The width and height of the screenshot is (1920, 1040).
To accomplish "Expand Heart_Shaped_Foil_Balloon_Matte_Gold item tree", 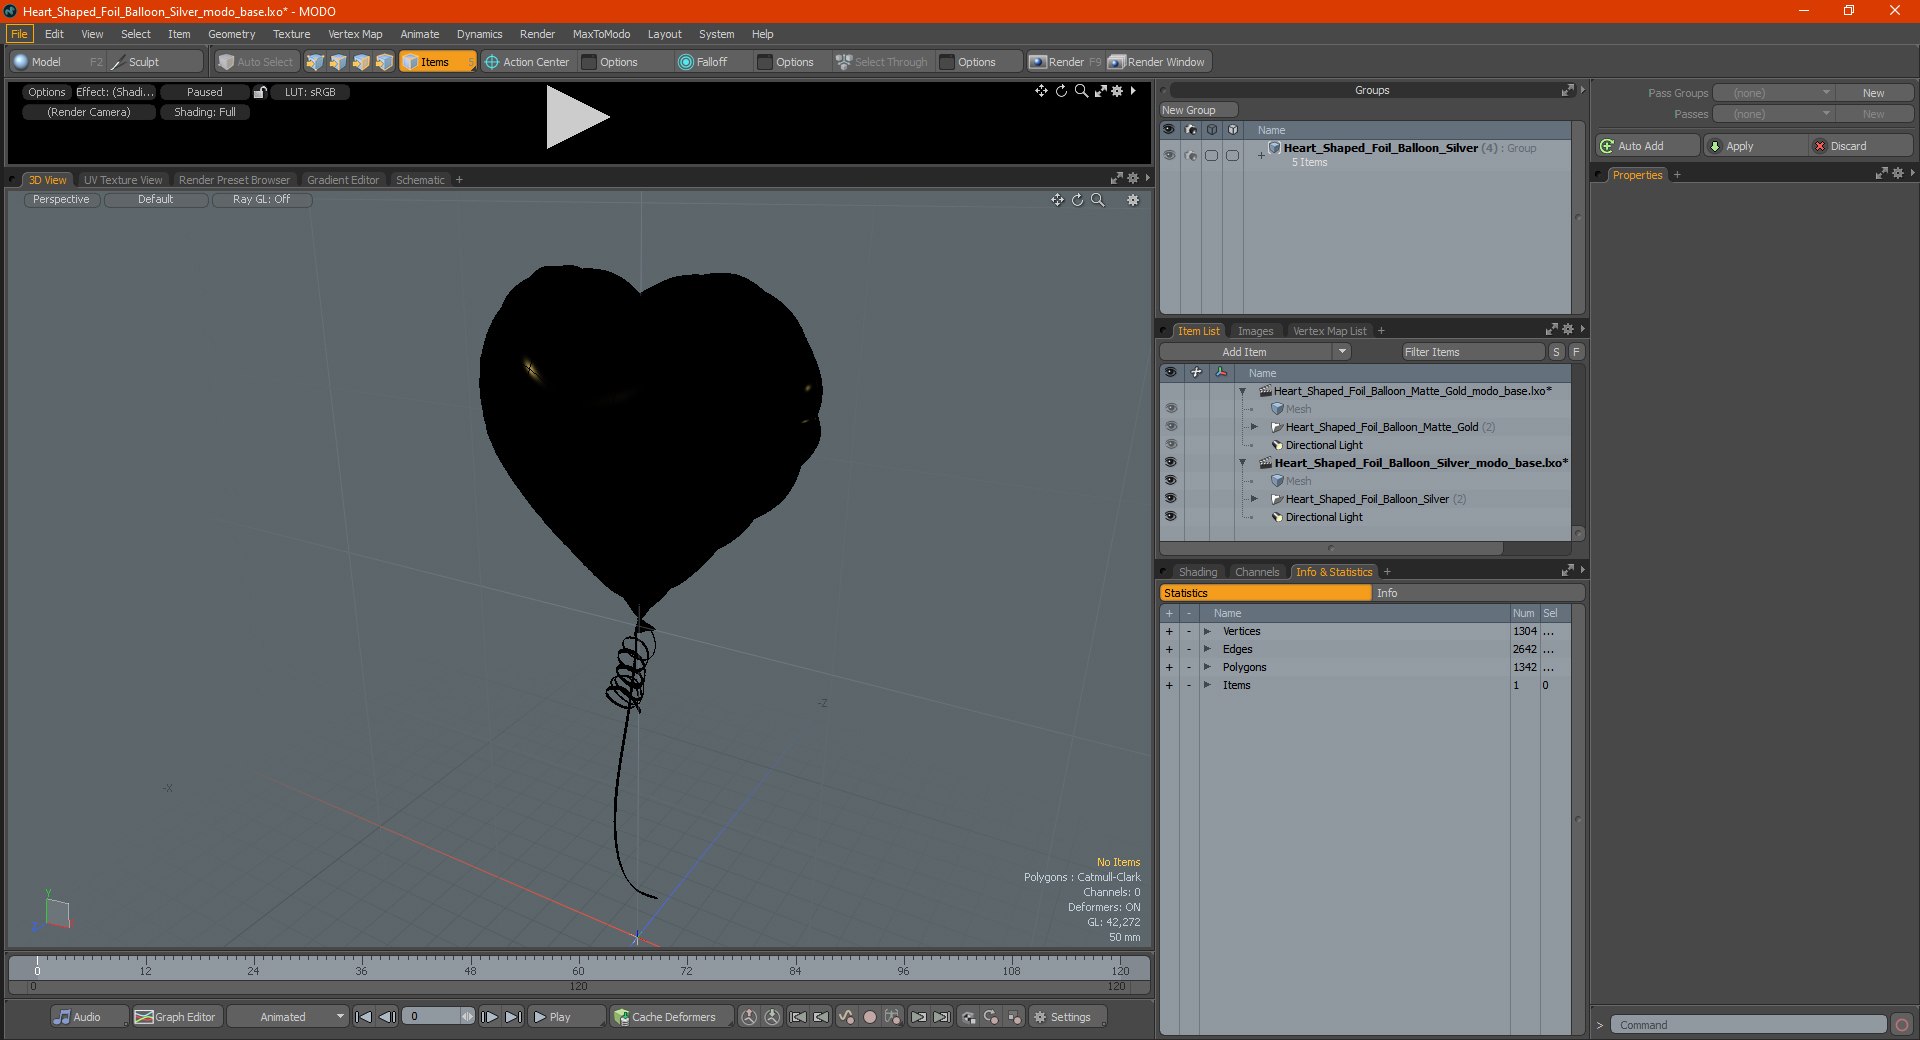I will click(1254, 427).
